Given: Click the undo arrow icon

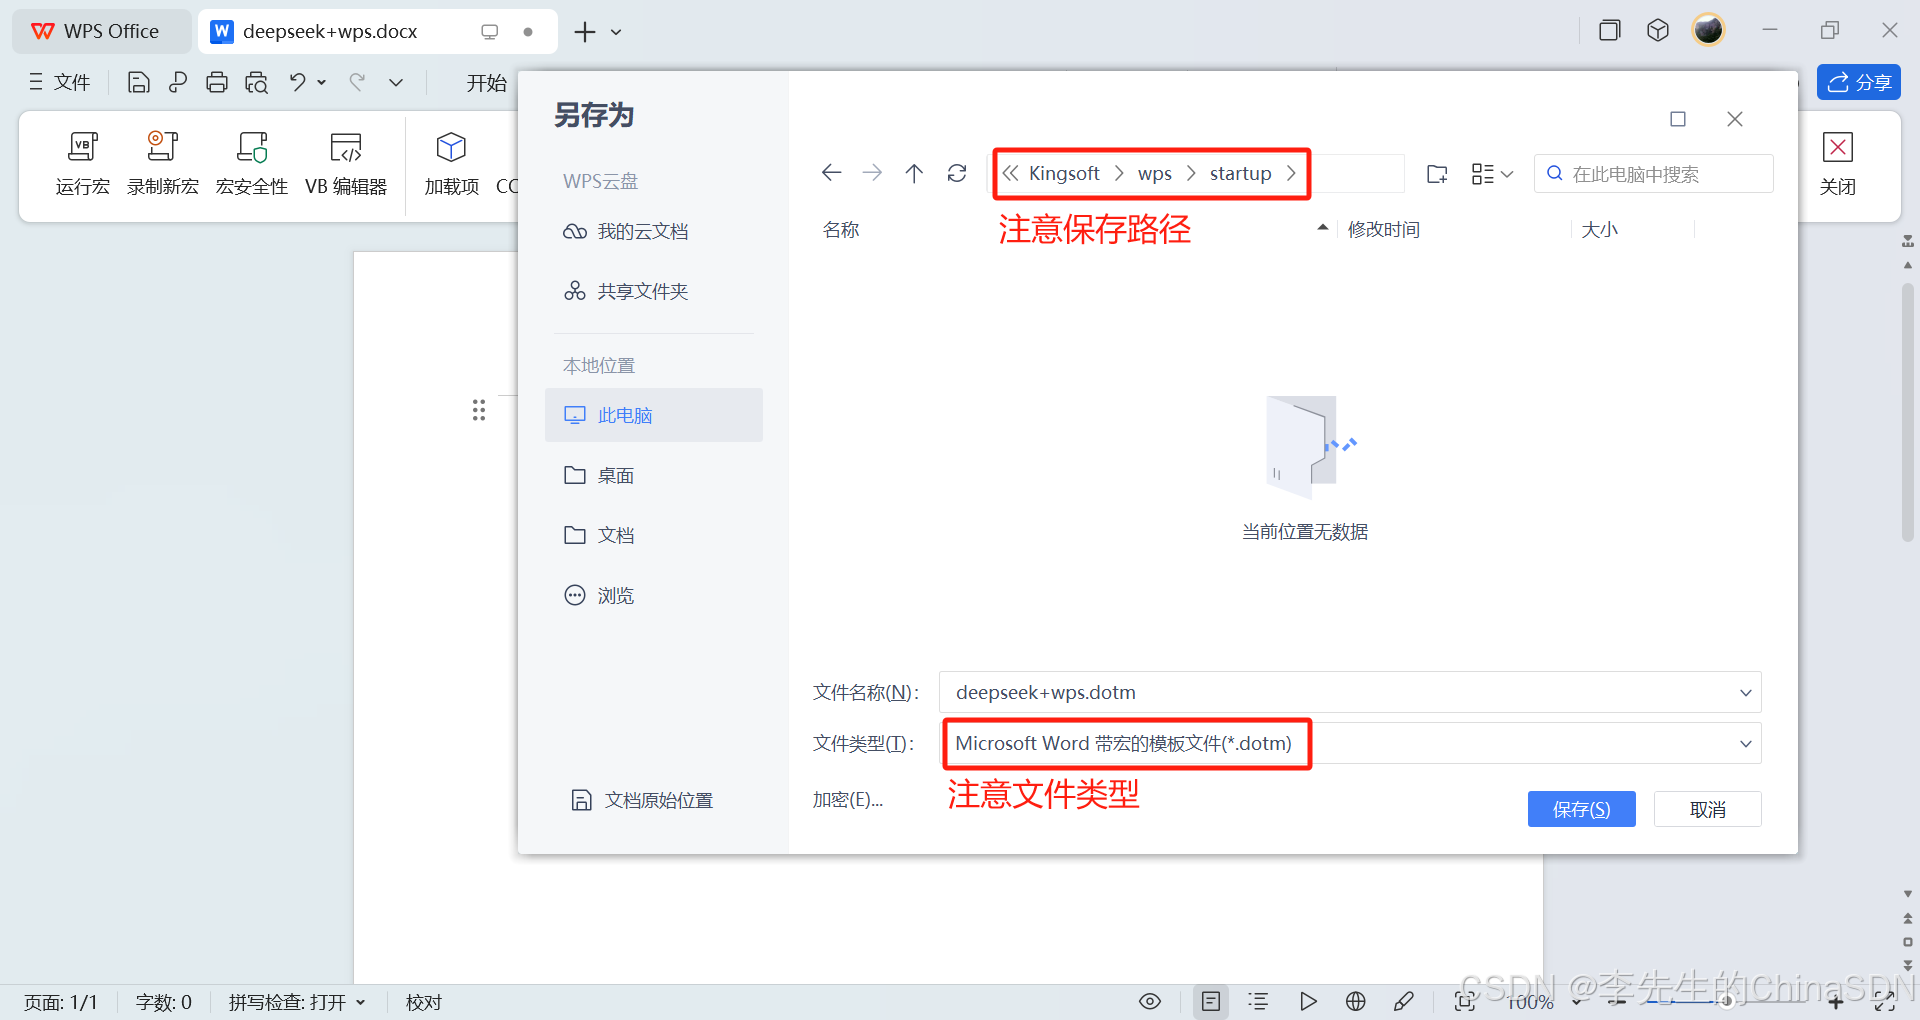Looking at the screenshot, I should [297, 83].
